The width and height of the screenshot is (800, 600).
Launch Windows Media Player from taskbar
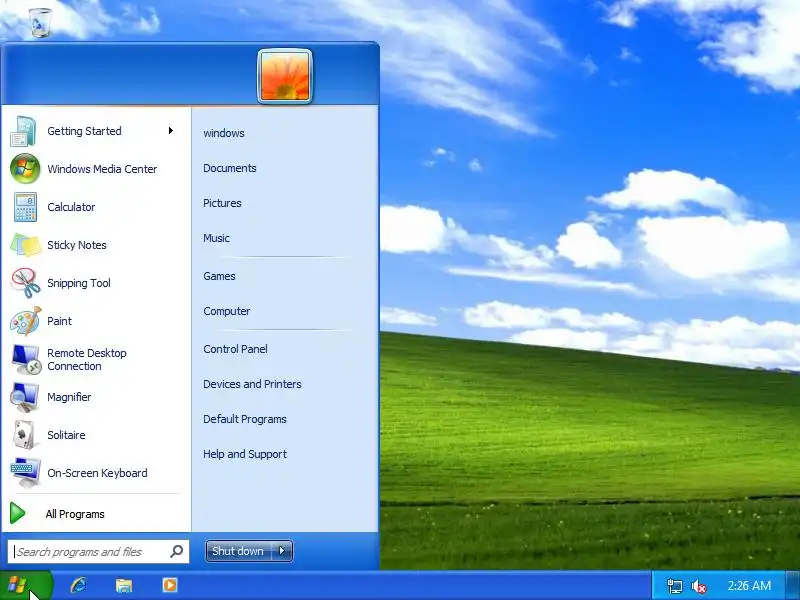coord(170,585)
